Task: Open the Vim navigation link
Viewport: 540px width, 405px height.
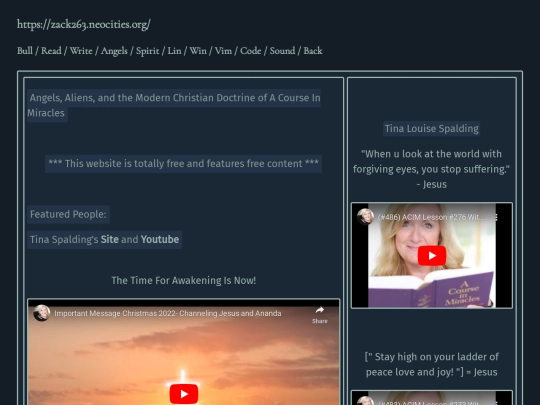Action: pos(223,51)
